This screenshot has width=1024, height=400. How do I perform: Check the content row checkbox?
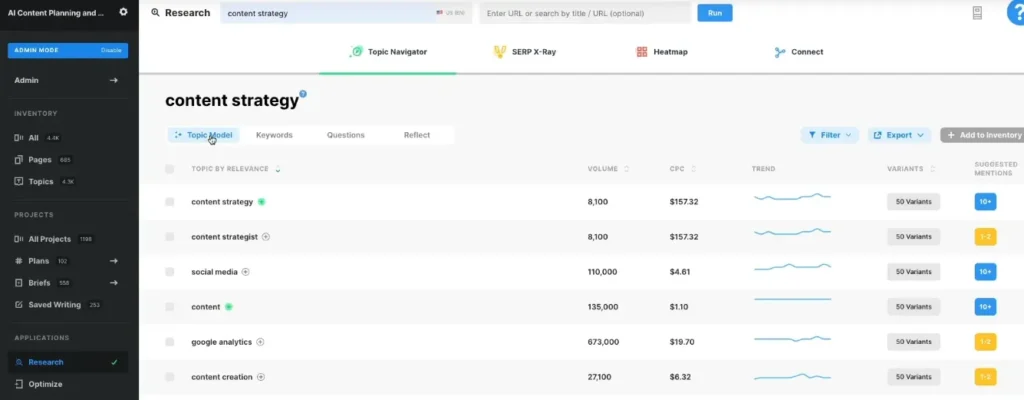(x=170, y=307)
